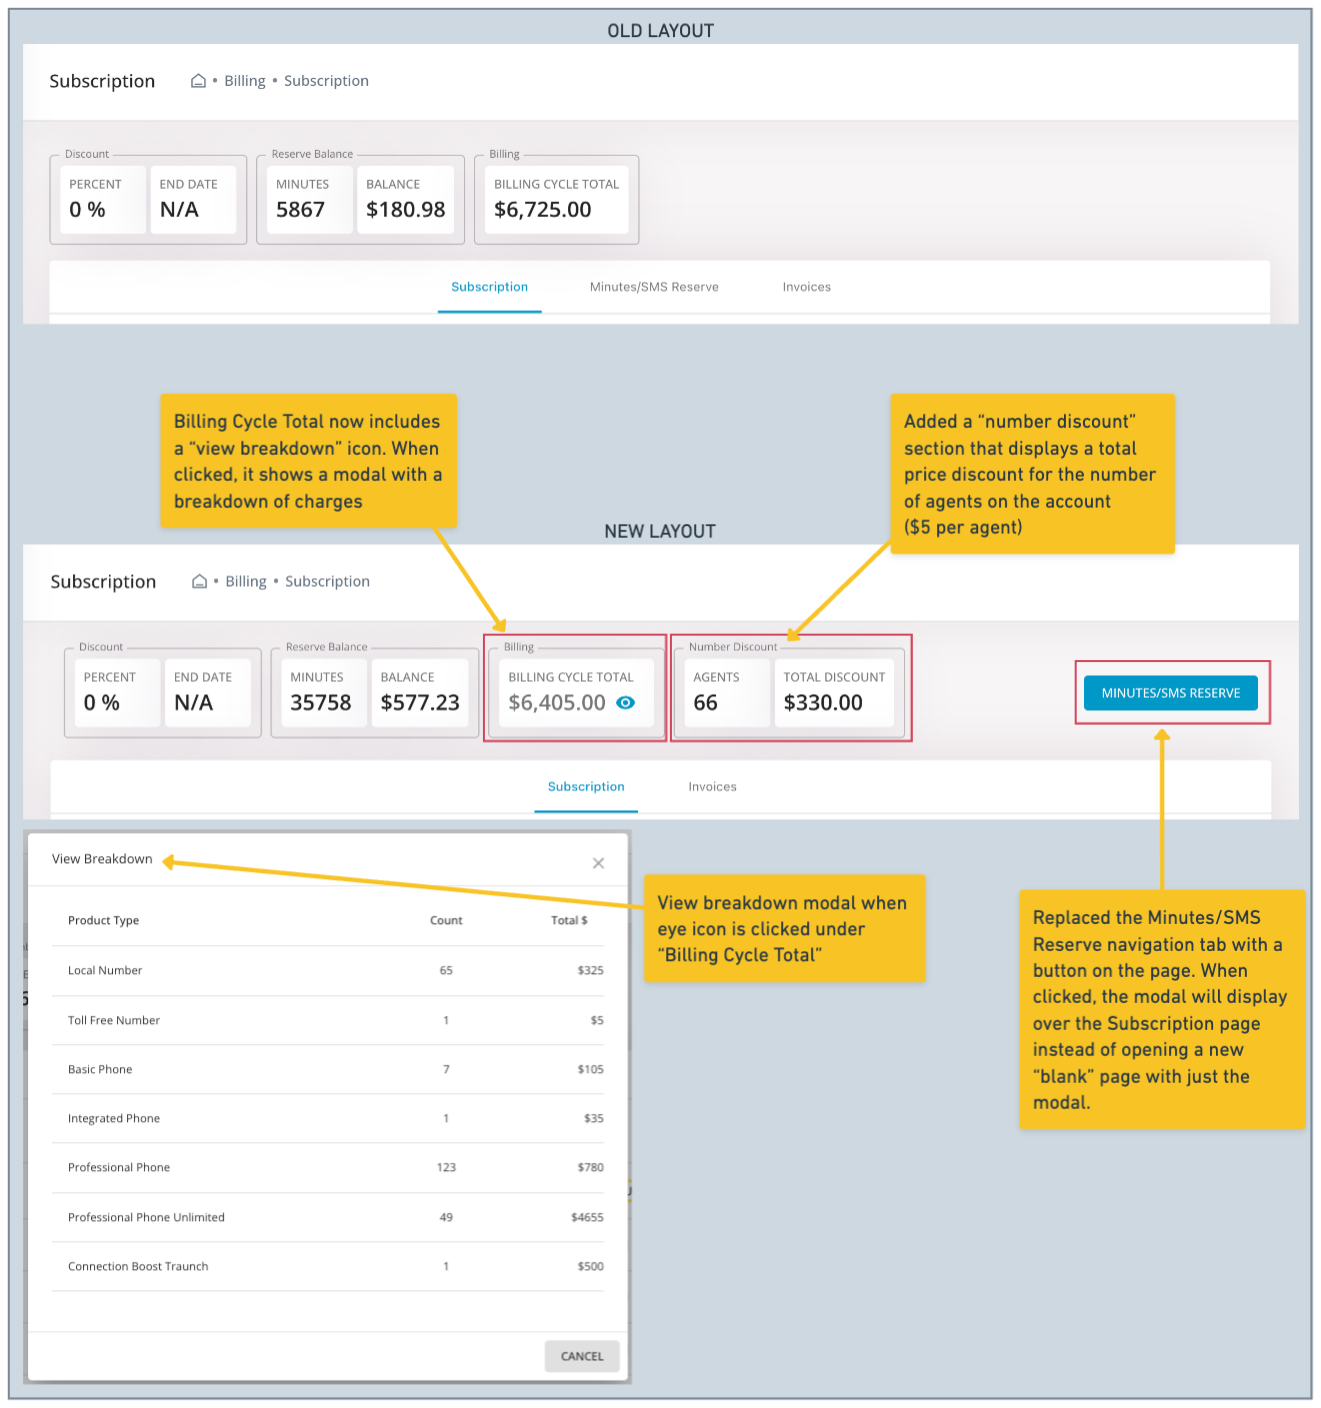Click the Subscription page title in old layout

pos(102,81)
